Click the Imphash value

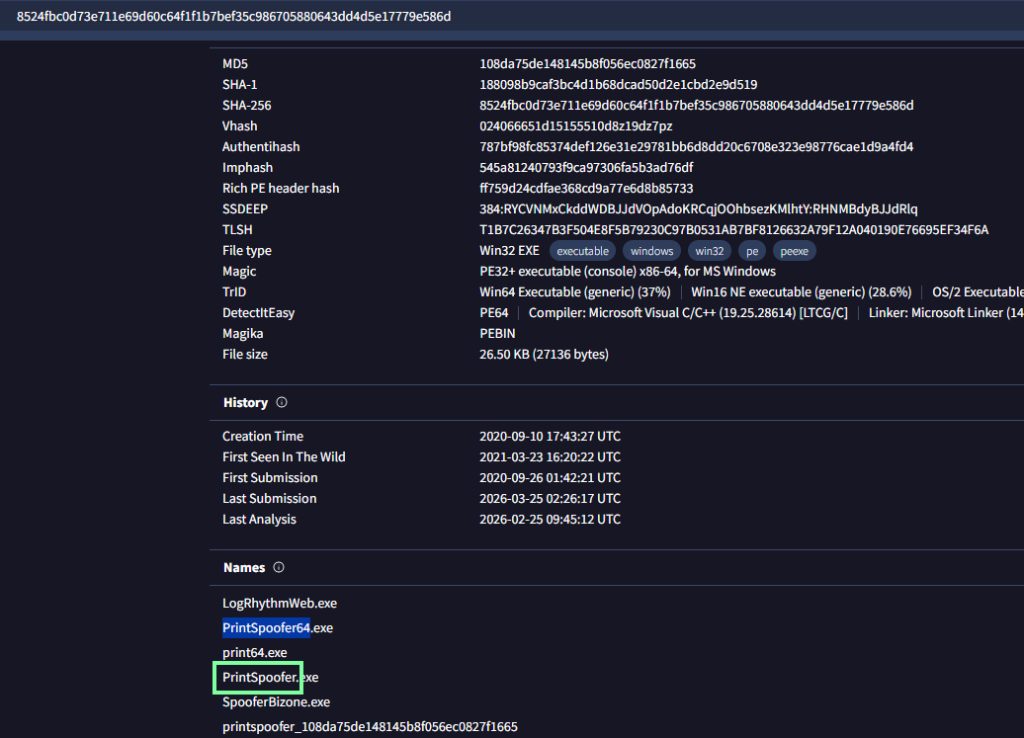pos(586,168)
